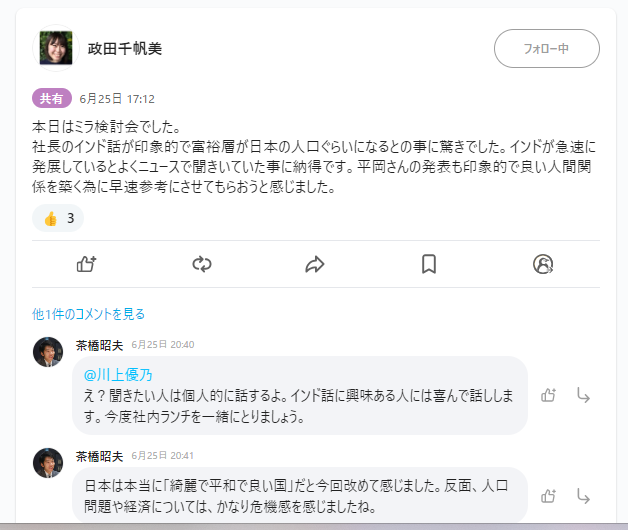Click 茶橋昭夫's avatar on the first comment
Viewport: 628px width, 530px height.
[48, 352]
